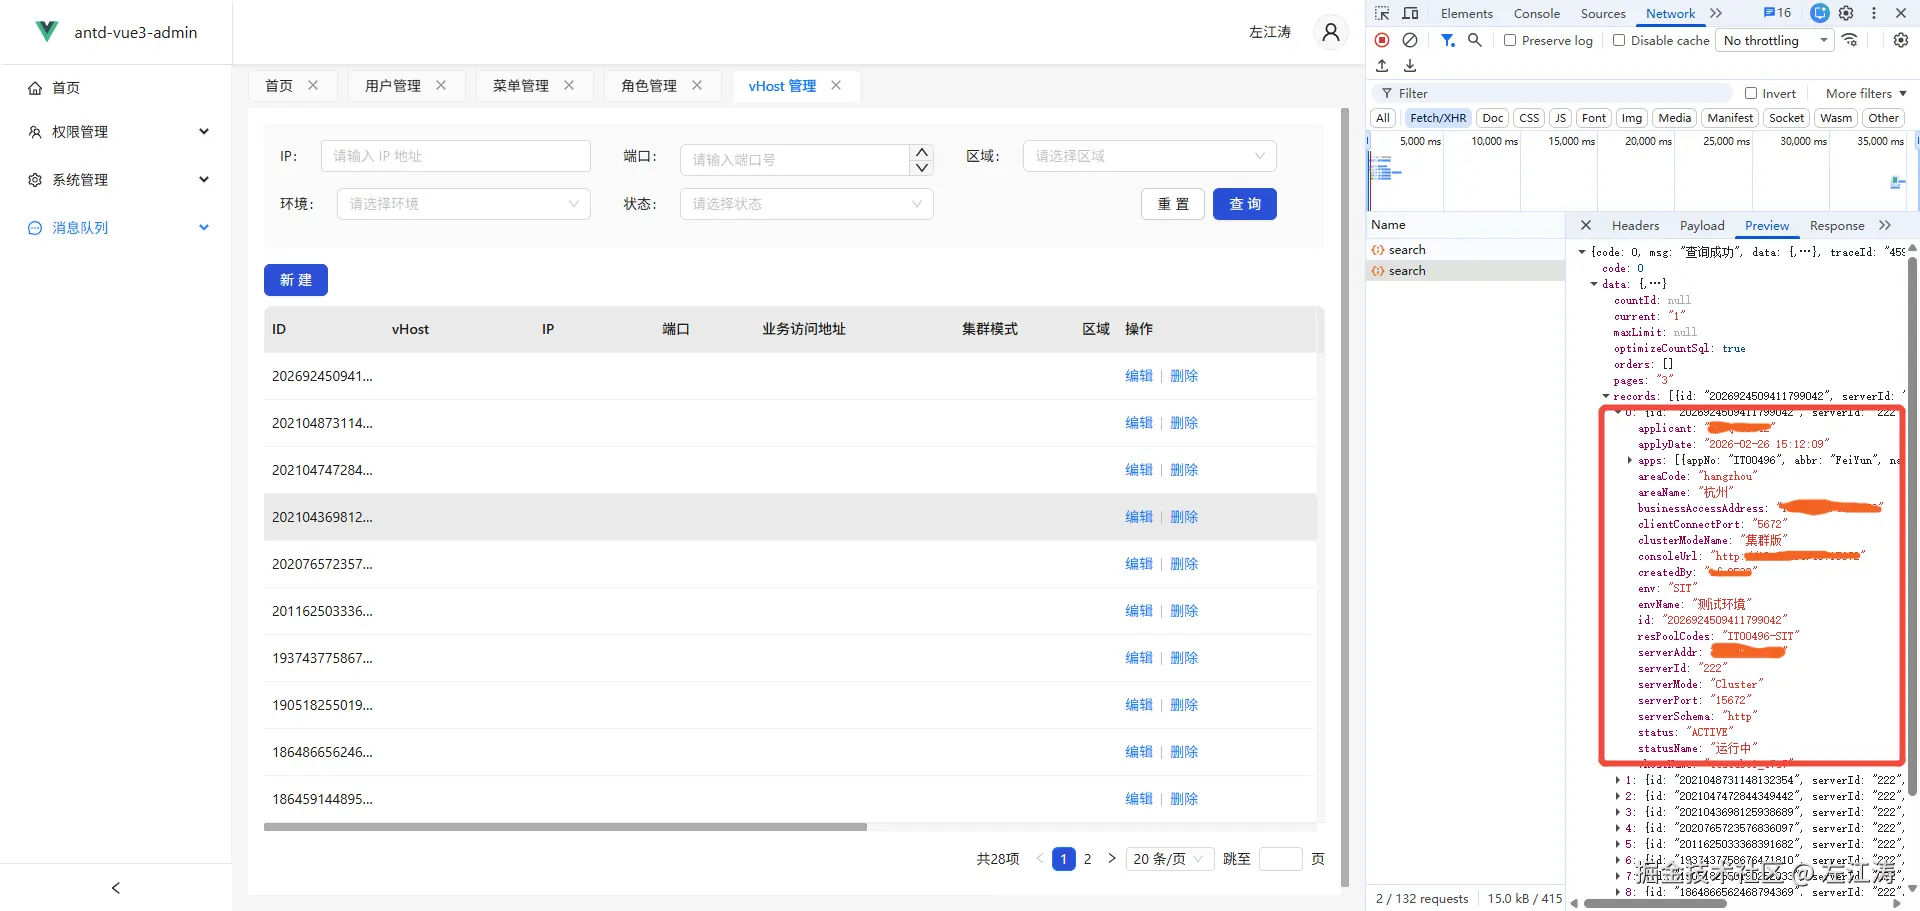Click the 查询 search button
1920x911 pixels.
pos(1245,204)
